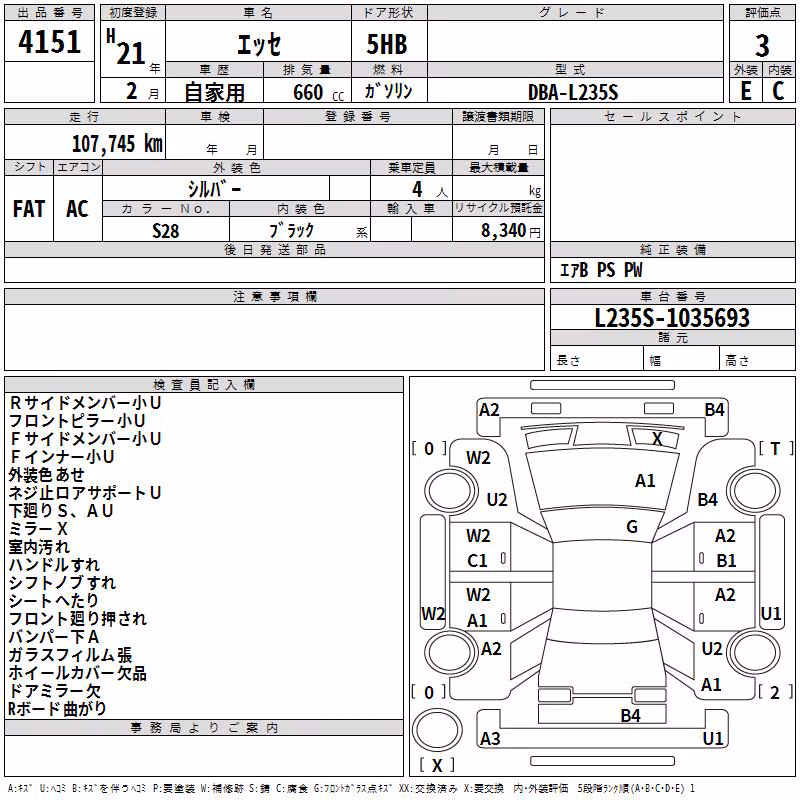Click the note バンパー下A

point(54,637)
